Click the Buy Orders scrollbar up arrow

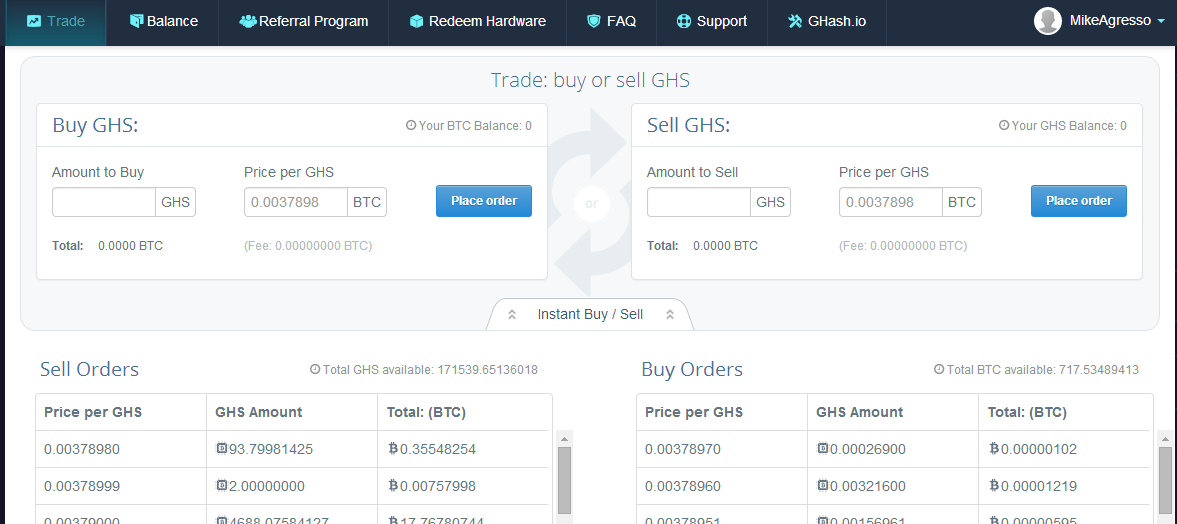pyautogui.click(x=1165, y=438)
